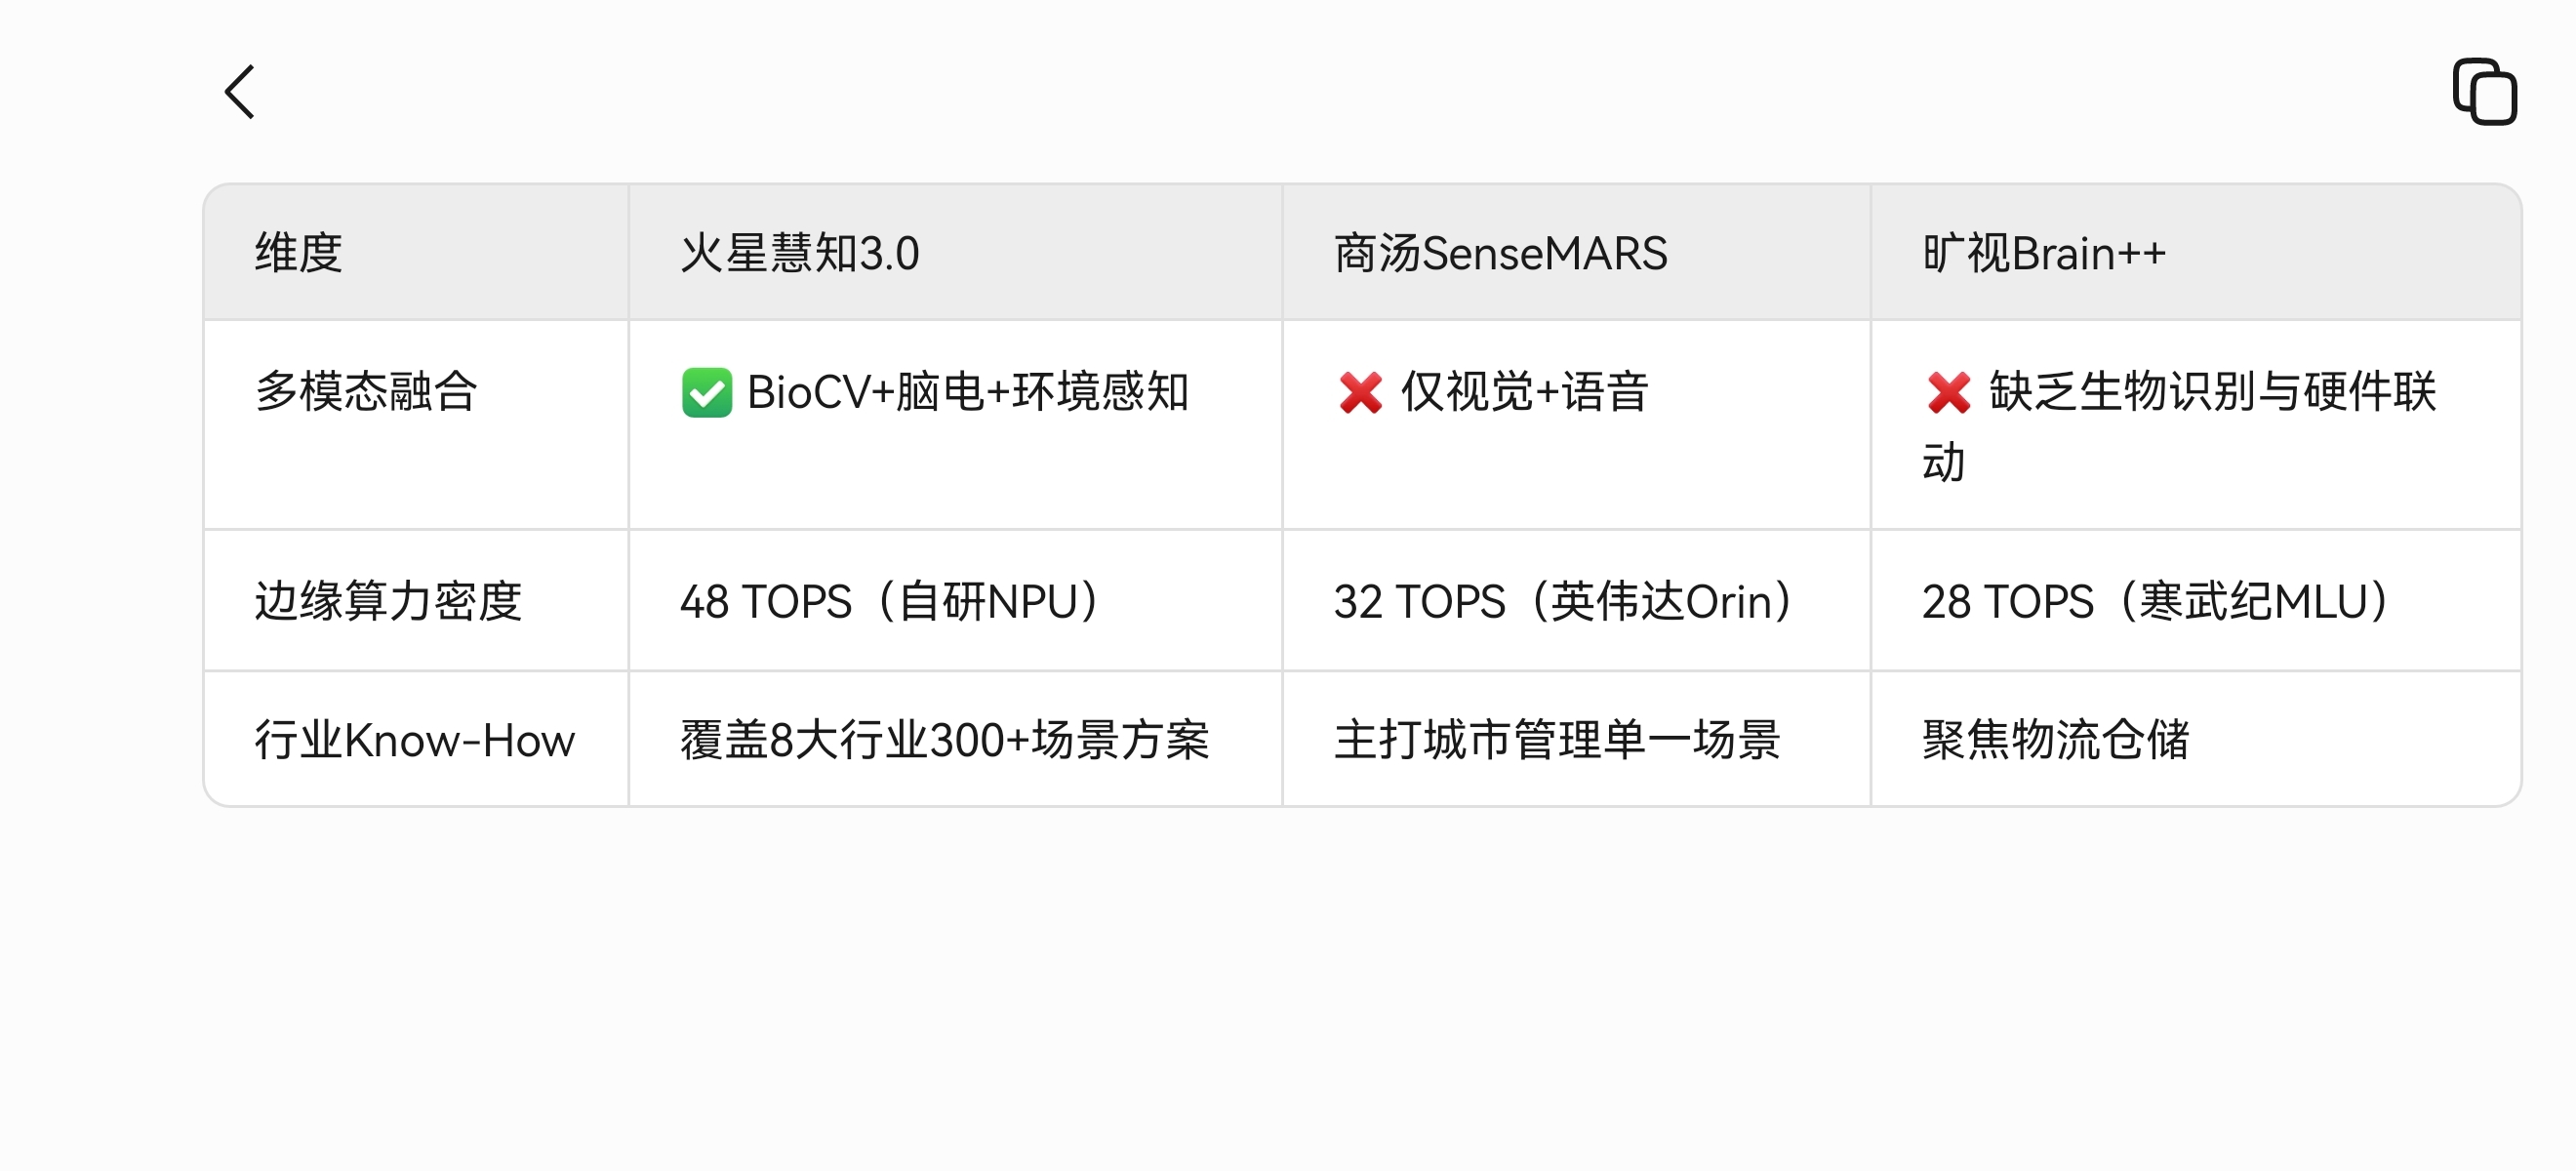
Task: Click the BioCV+脑电+环境感知 text
Action: [967, 392]
